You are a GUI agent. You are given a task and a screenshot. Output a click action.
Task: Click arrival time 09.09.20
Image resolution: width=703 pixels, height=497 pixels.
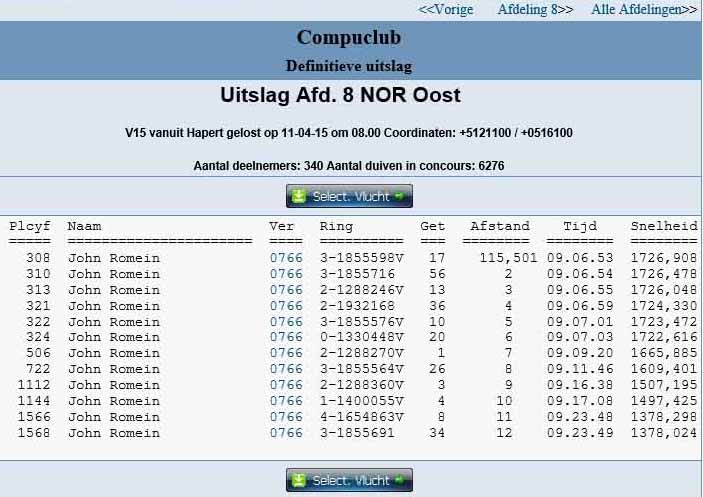point(580,353)
